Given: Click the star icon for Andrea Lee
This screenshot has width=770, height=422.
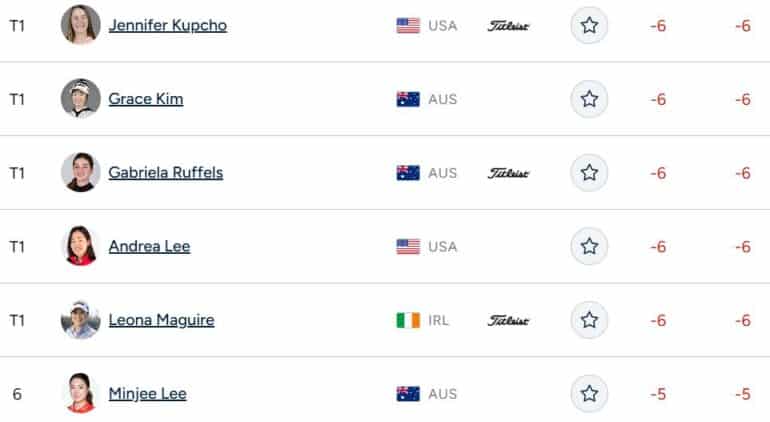Looking at the screenshot, I should [x=589, y=246].
